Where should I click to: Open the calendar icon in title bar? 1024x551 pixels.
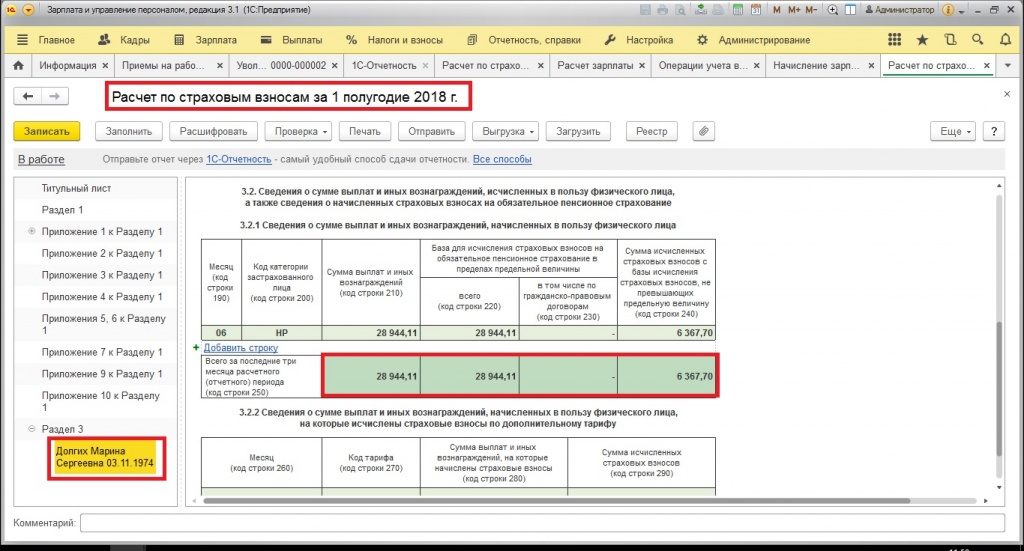[756, 10]
